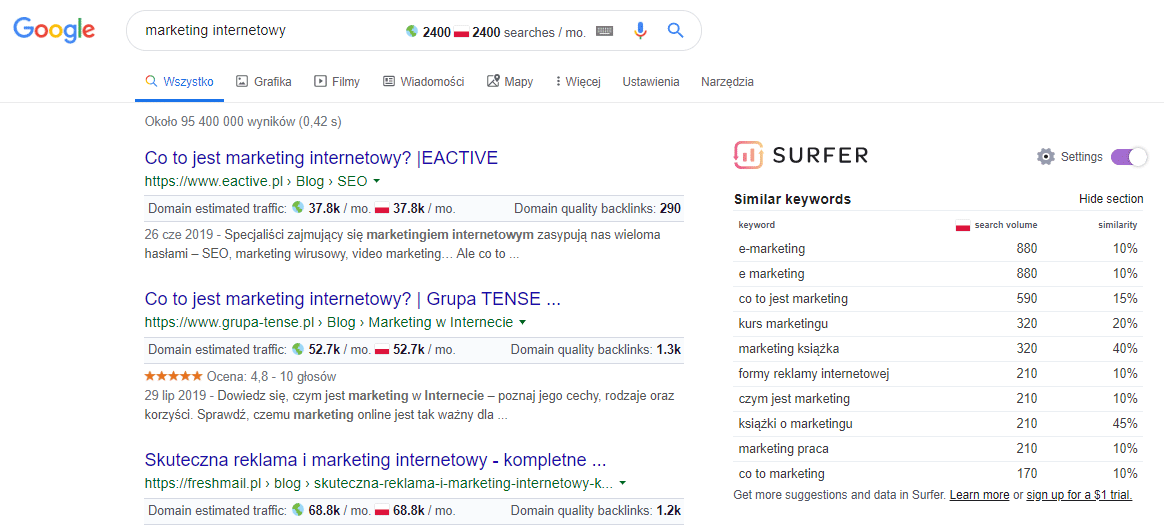Click the 45% similarity value
The height and width of the screenshot is (527, 1164).
pyautogui.click(x=1125, y=424)
